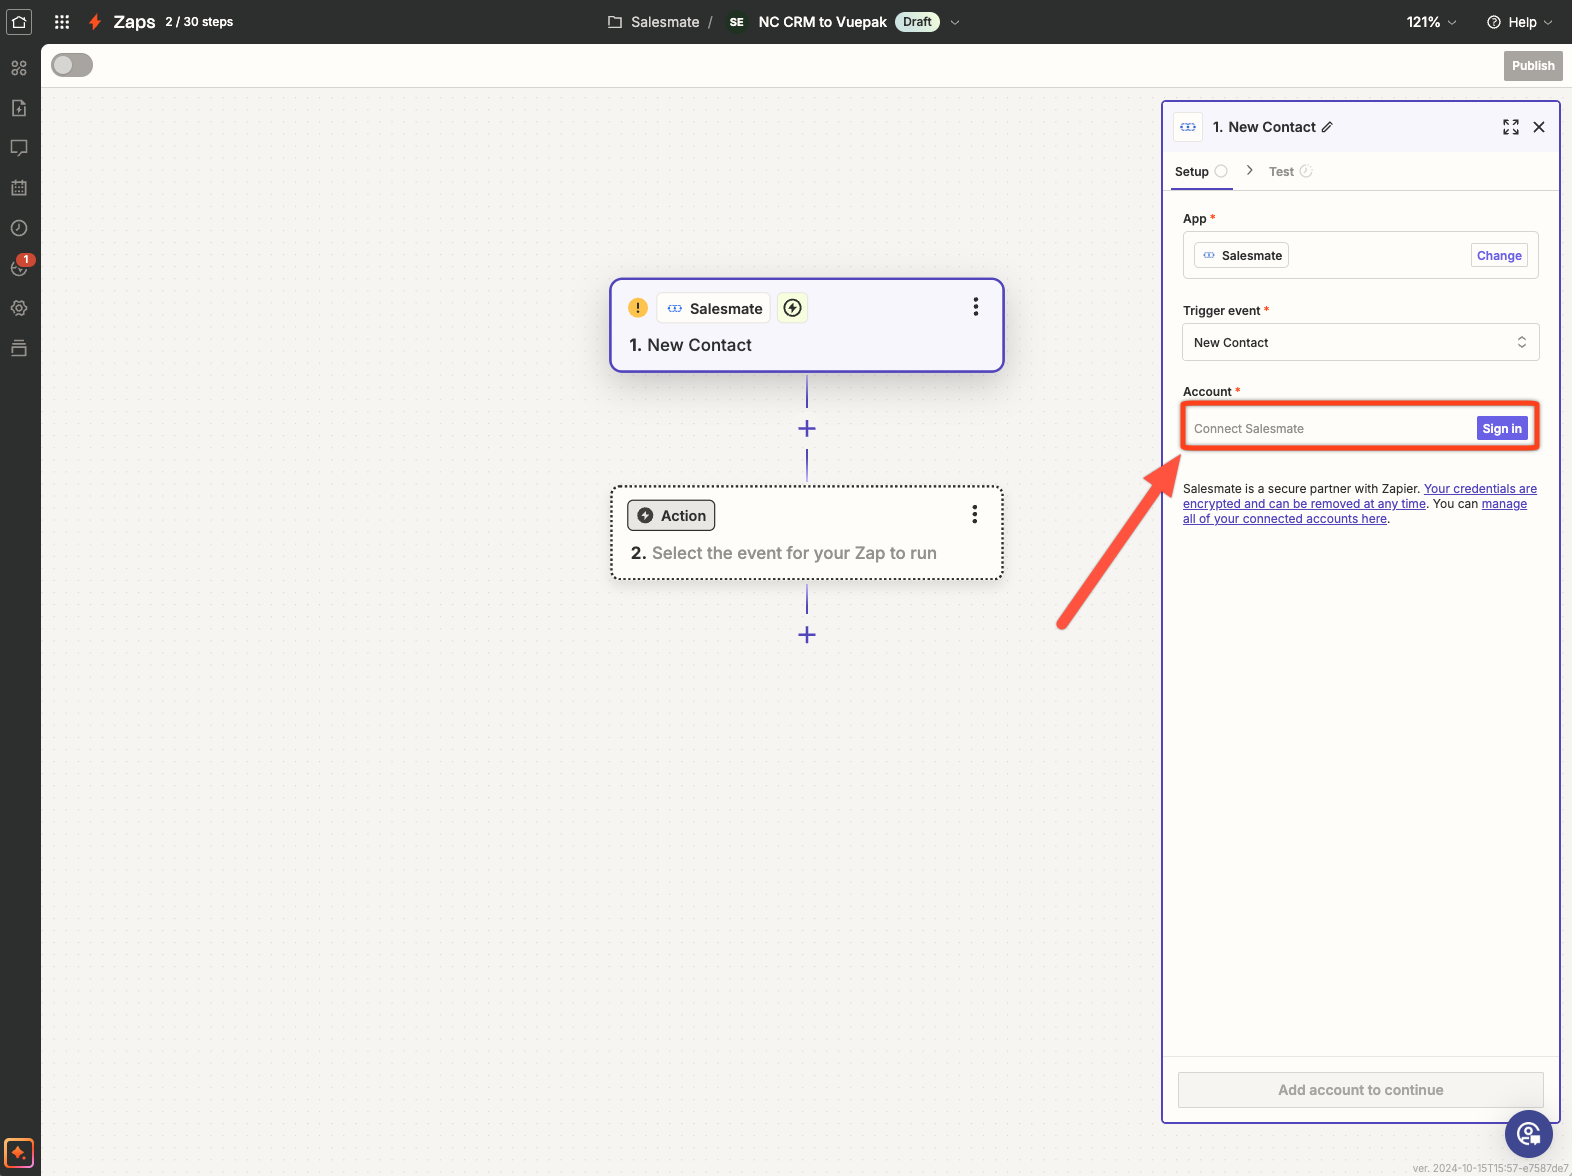
Task: Expand the step panel to full screen
Action: pos(1510,127)
